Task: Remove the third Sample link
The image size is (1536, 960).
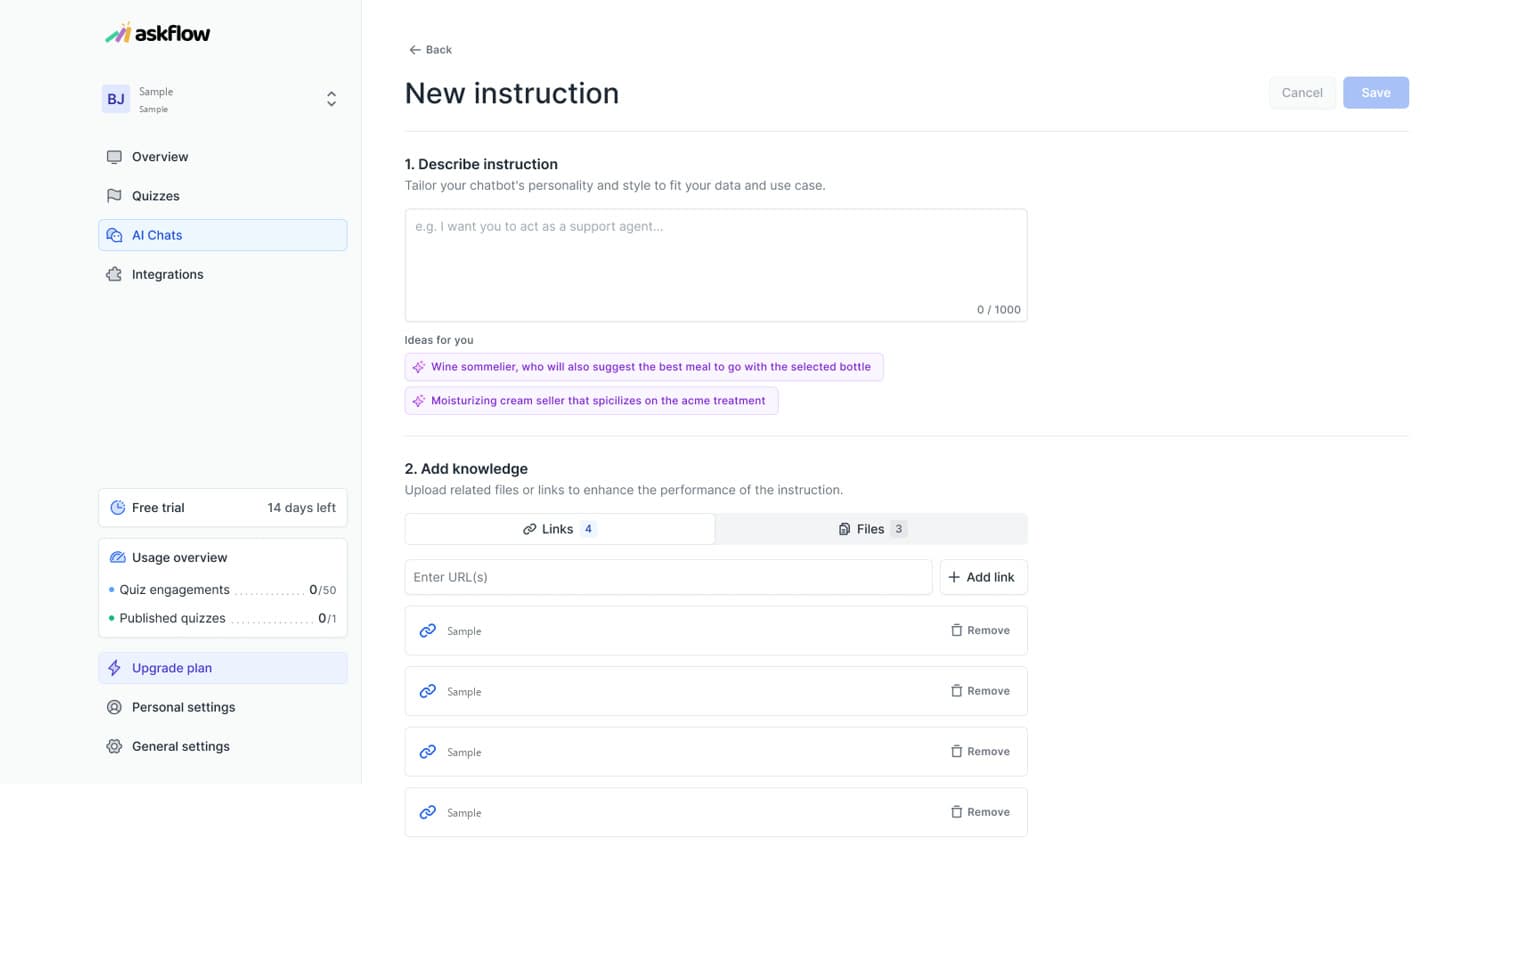Action: pos(980,752)
